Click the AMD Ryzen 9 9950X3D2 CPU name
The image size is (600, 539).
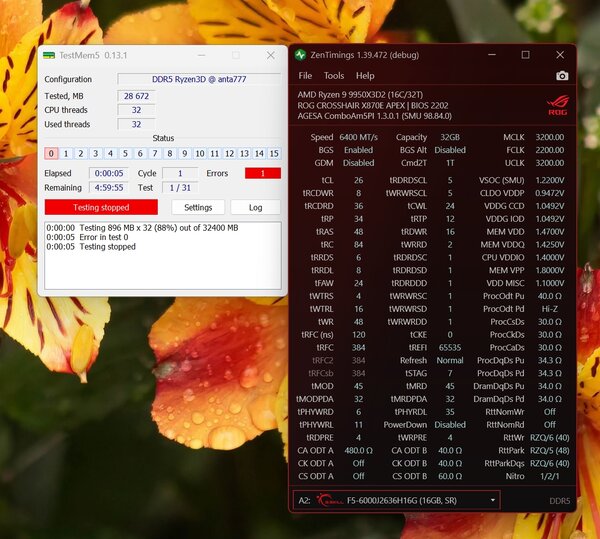coord(360,94)
